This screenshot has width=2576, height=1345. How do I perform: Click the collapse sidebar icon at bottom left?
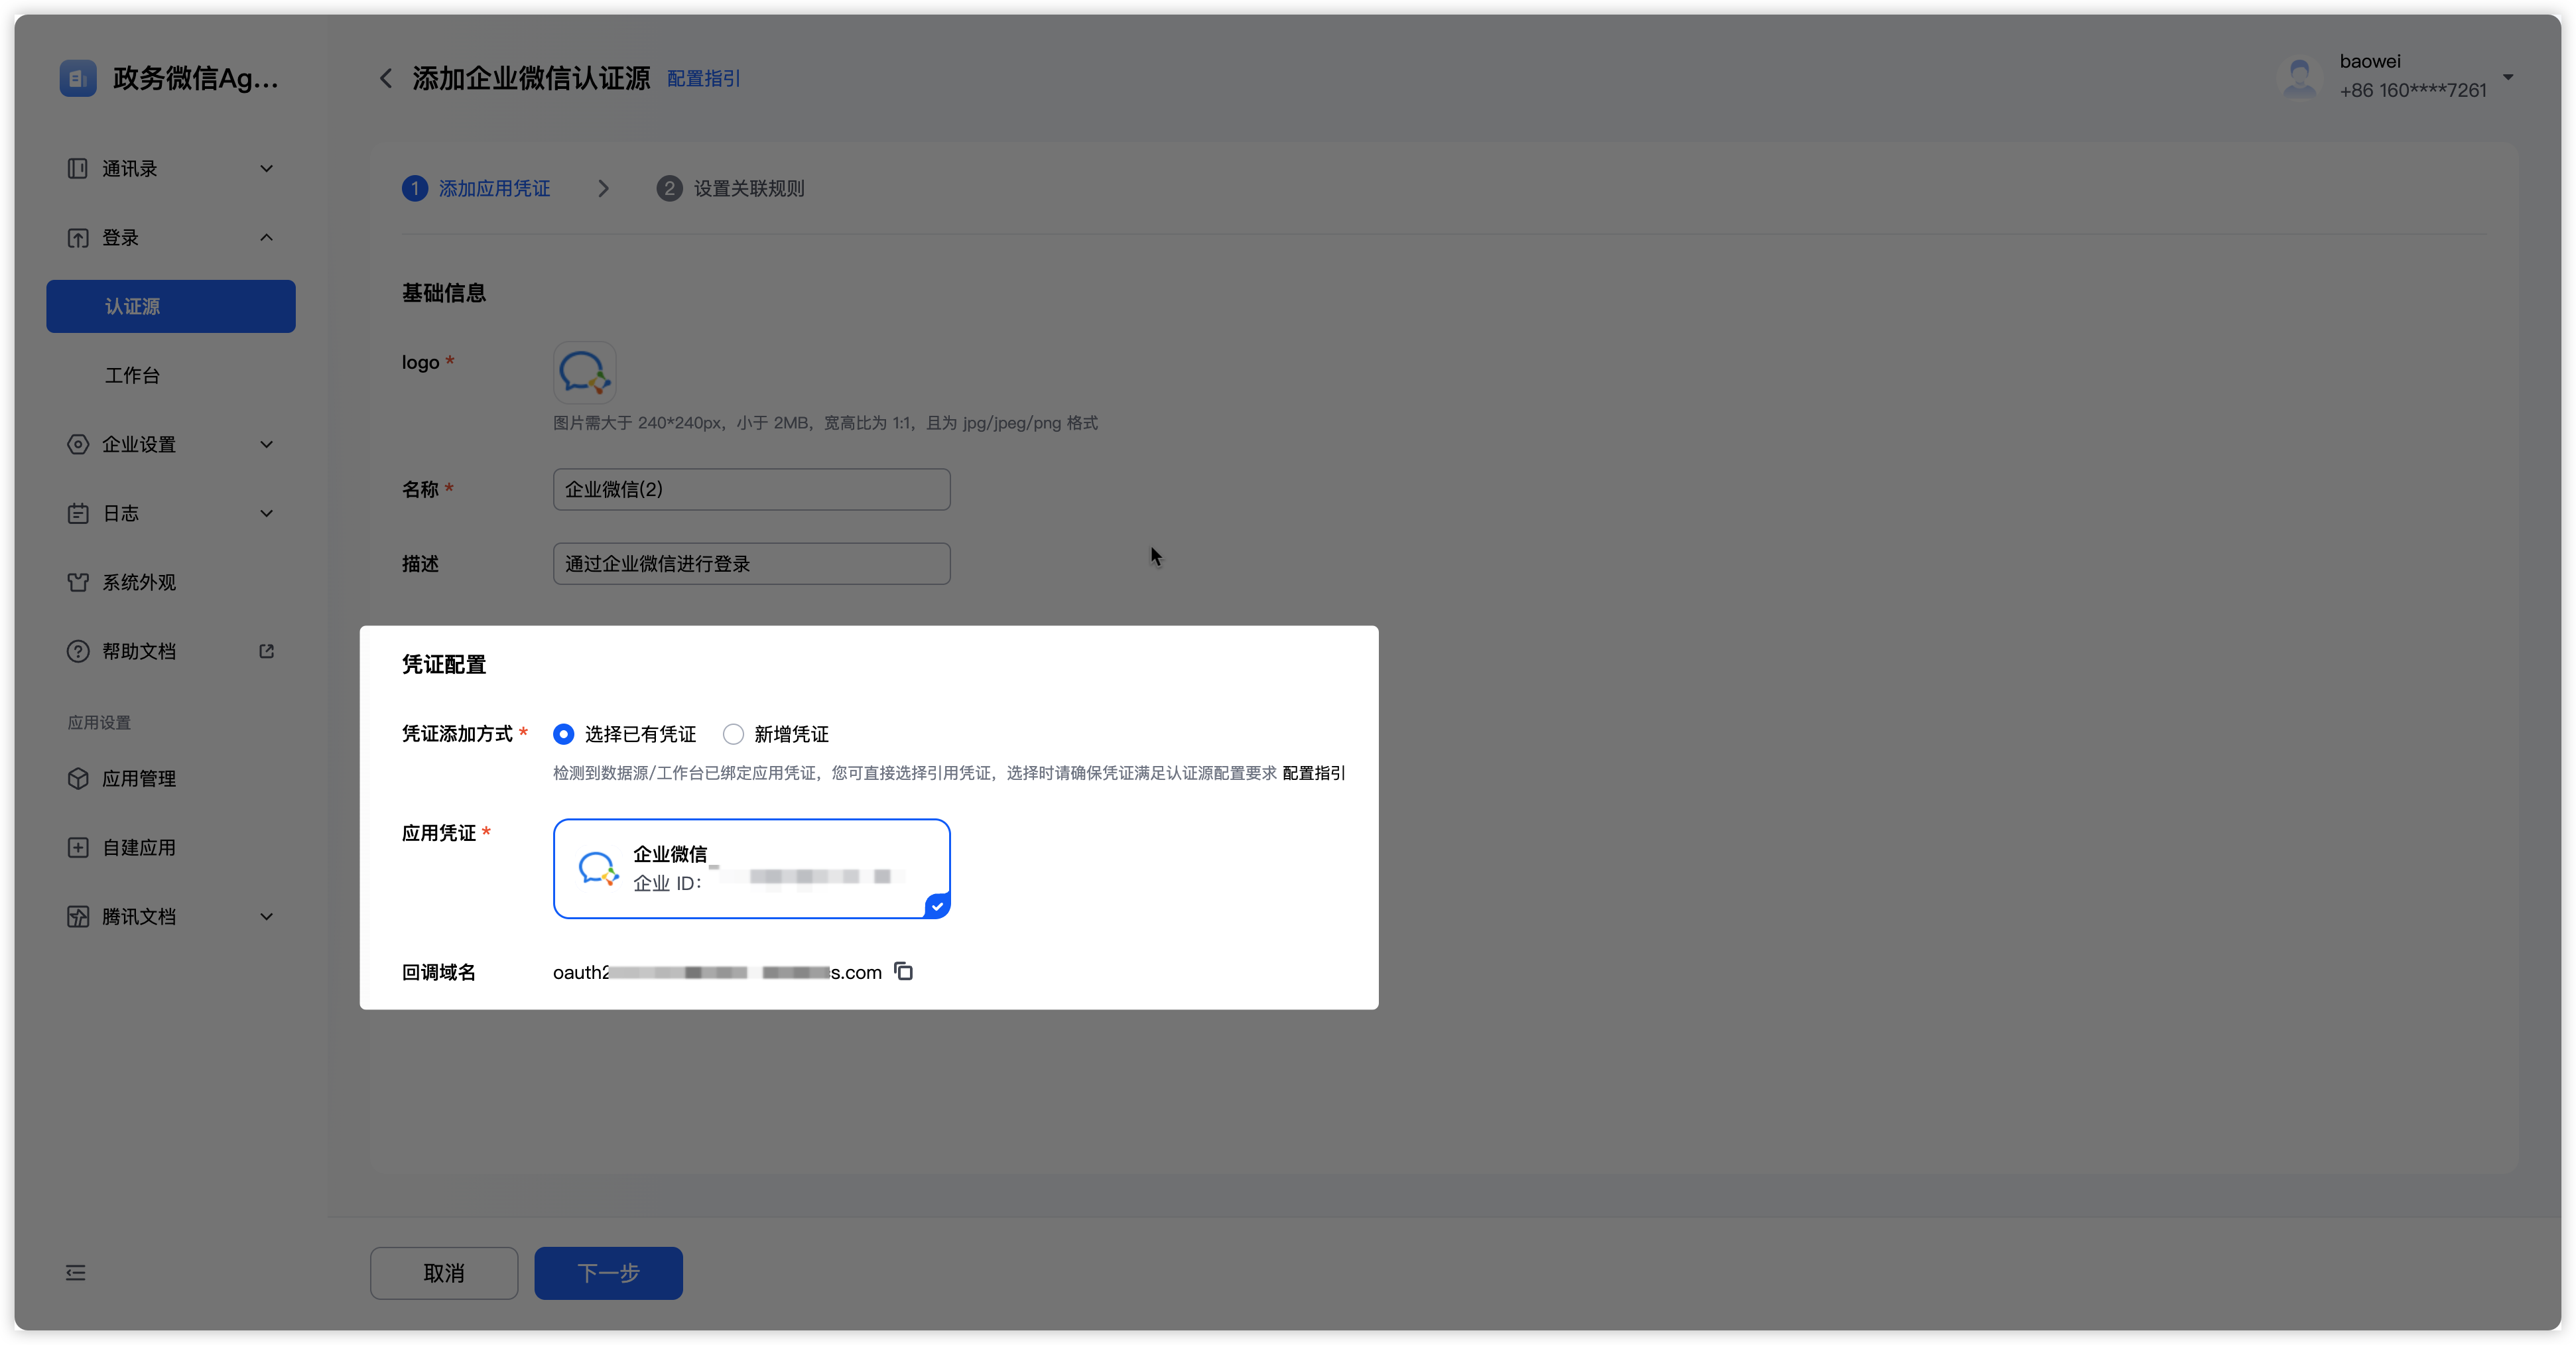pyautogui.click(x=76, y=1272)
